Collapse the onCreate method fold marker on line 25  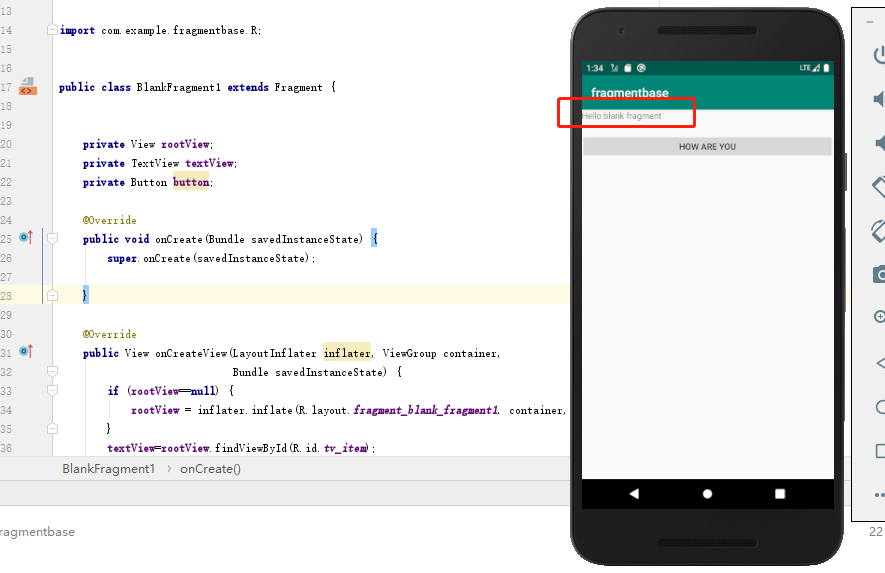(x=52, y=239)
